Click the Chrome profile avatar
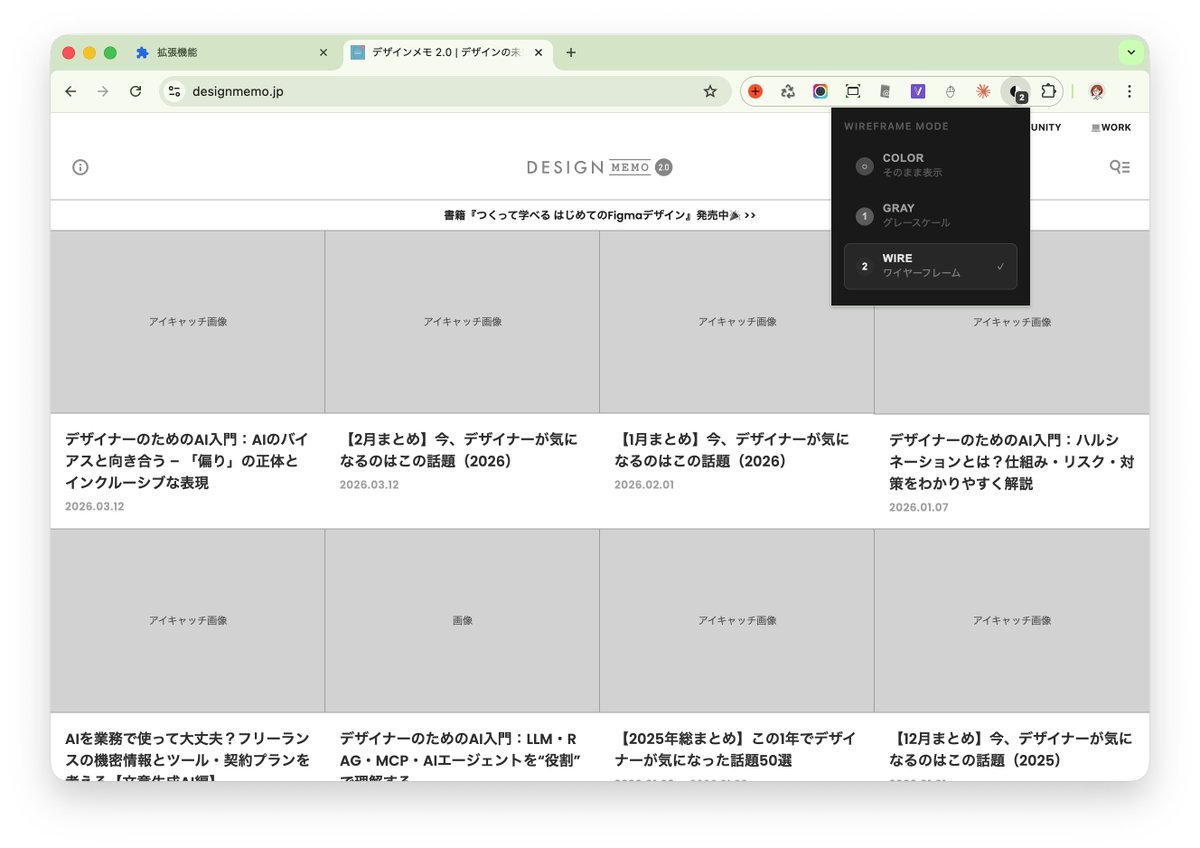1200x848 pixels. pyautogui.click(x=1096, y=91)
